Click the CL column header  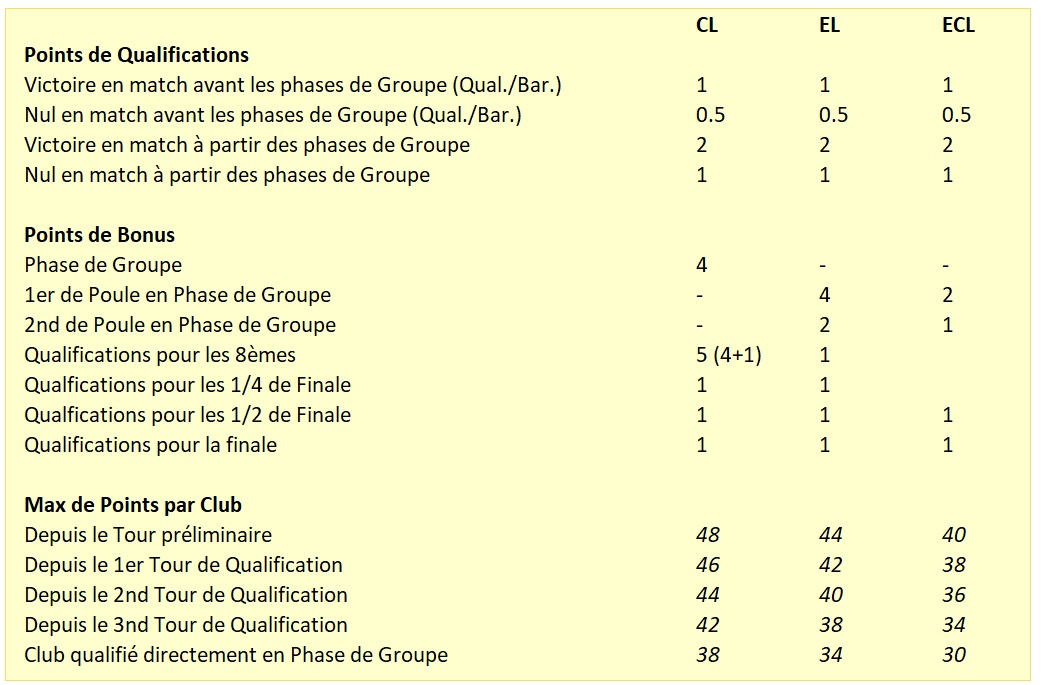706,25
